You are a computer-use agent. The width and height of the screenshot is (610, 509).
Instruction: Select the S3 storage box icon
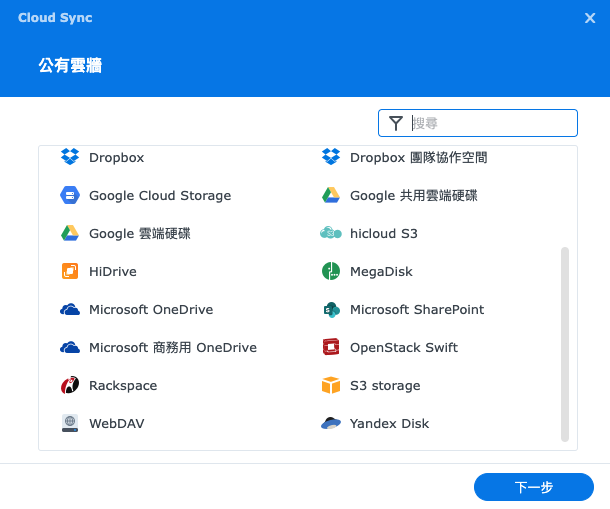331,385
